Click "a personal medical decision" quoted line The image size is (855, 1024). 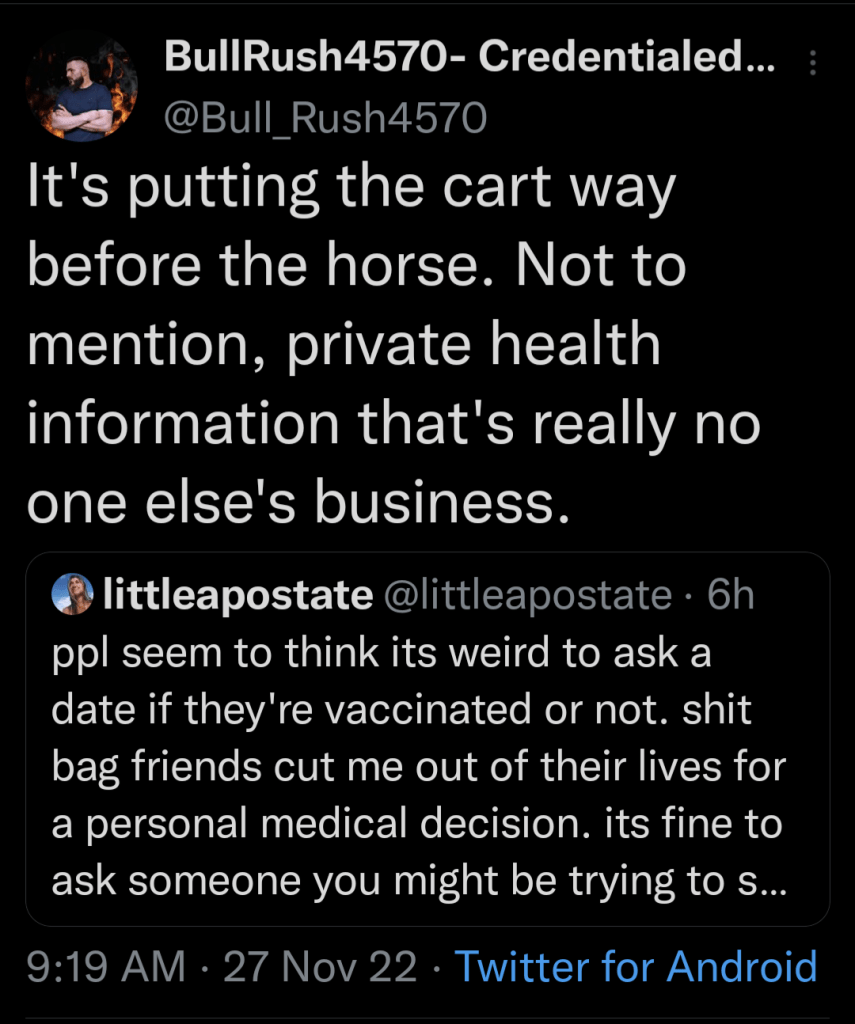point(300,825)
